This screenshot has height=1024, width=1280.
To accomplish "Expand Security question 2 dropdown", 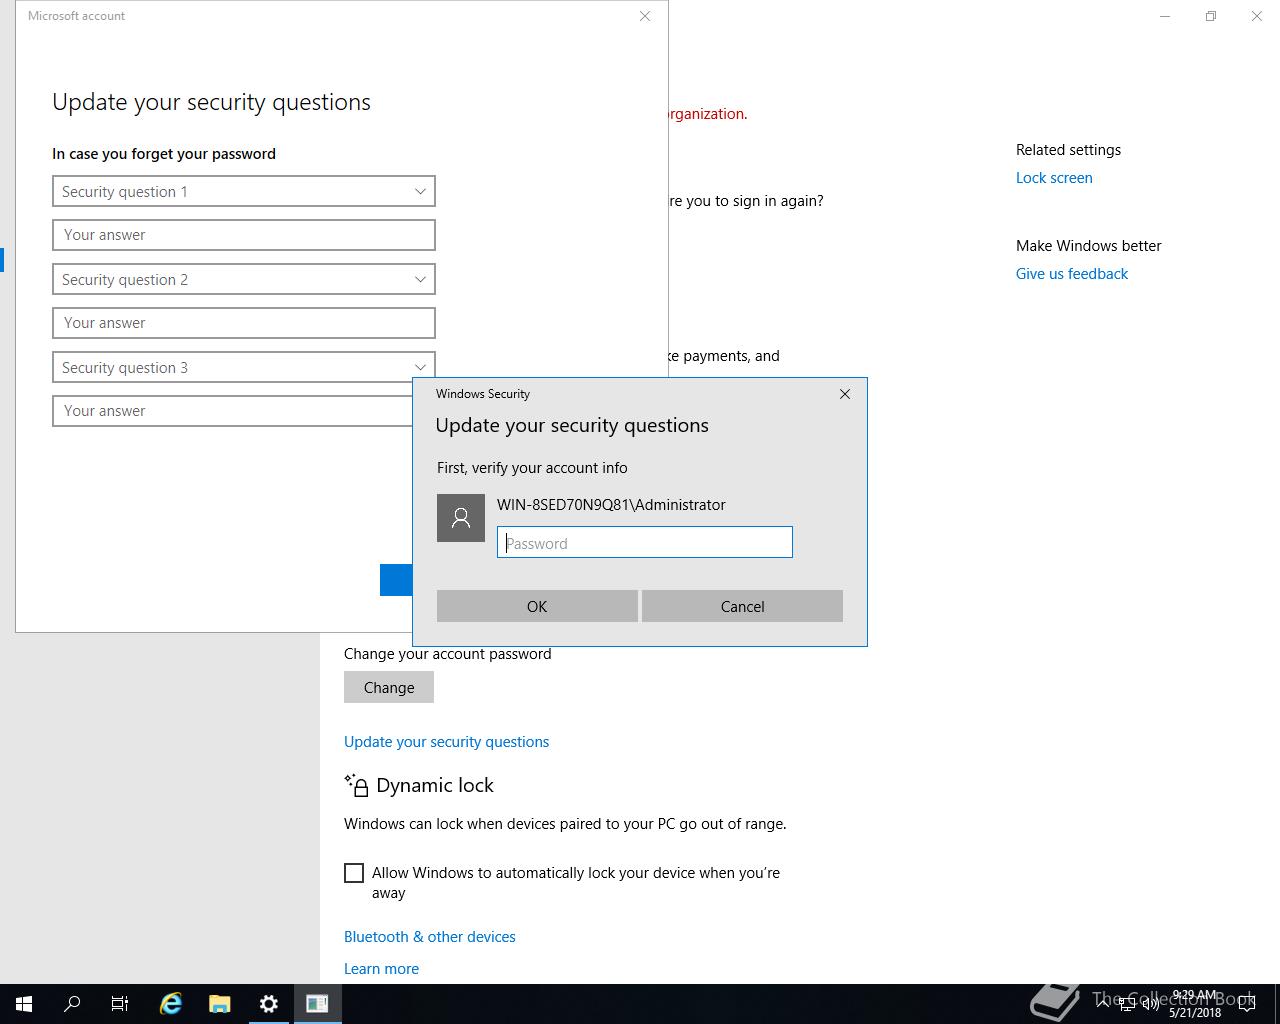I will tap(244, 279).
